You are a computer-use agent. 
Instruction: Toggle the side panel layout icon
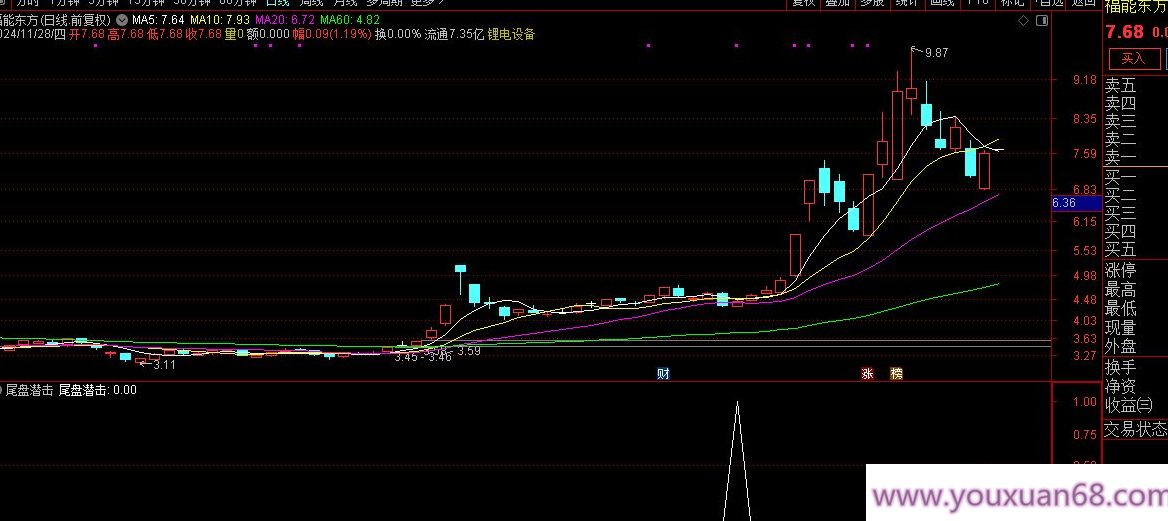(x=1043, y=20)
